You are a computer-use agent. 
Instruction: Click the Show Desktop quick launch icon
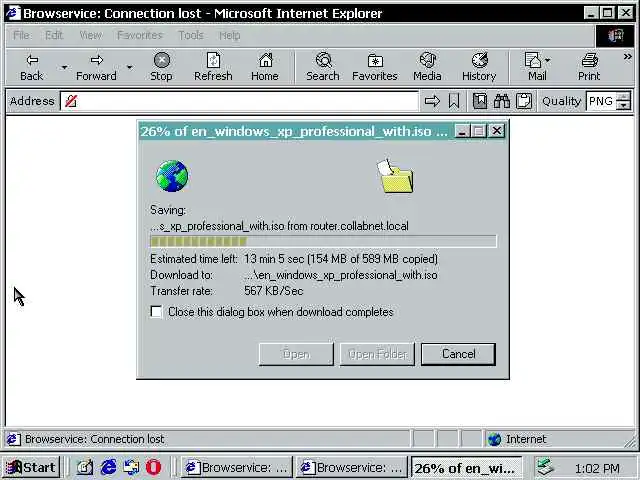[x=85, y=467]
